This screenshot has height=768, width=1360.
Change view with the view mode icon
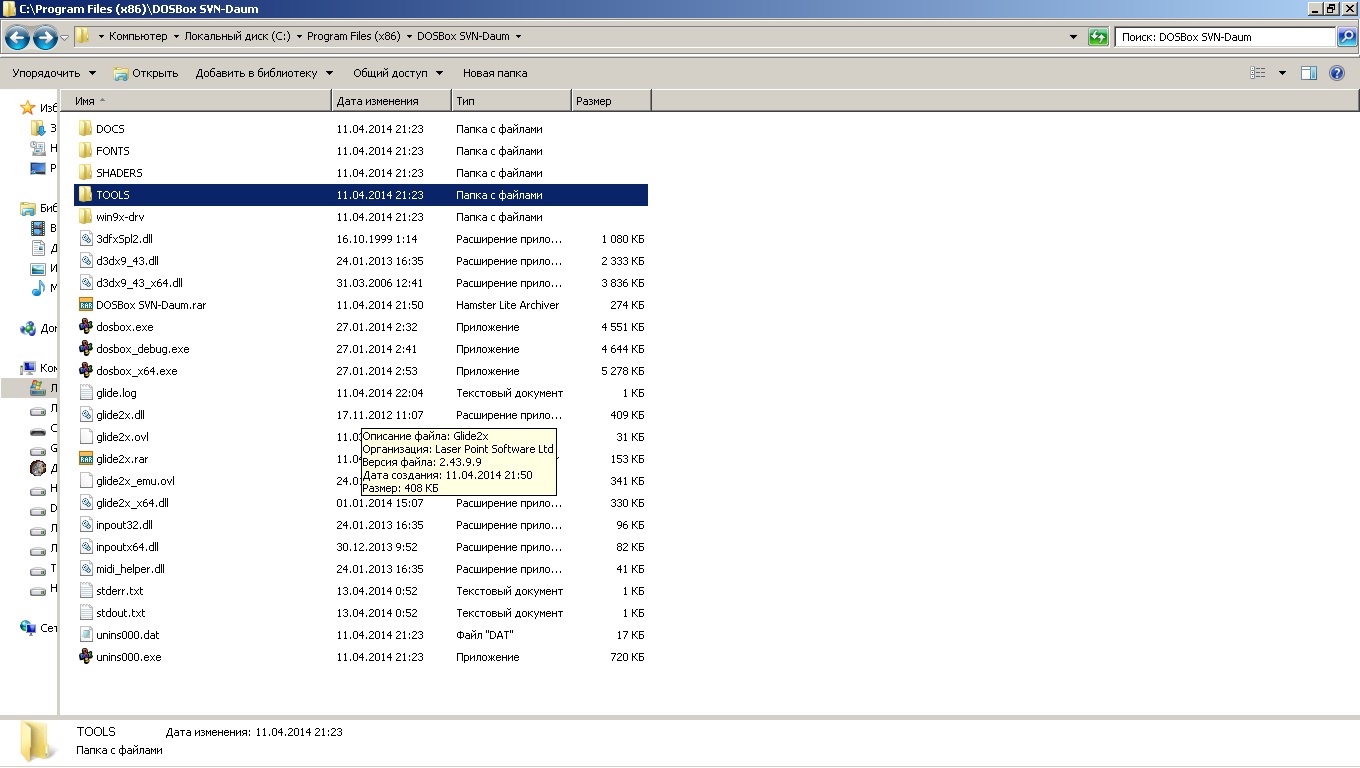1258,73
